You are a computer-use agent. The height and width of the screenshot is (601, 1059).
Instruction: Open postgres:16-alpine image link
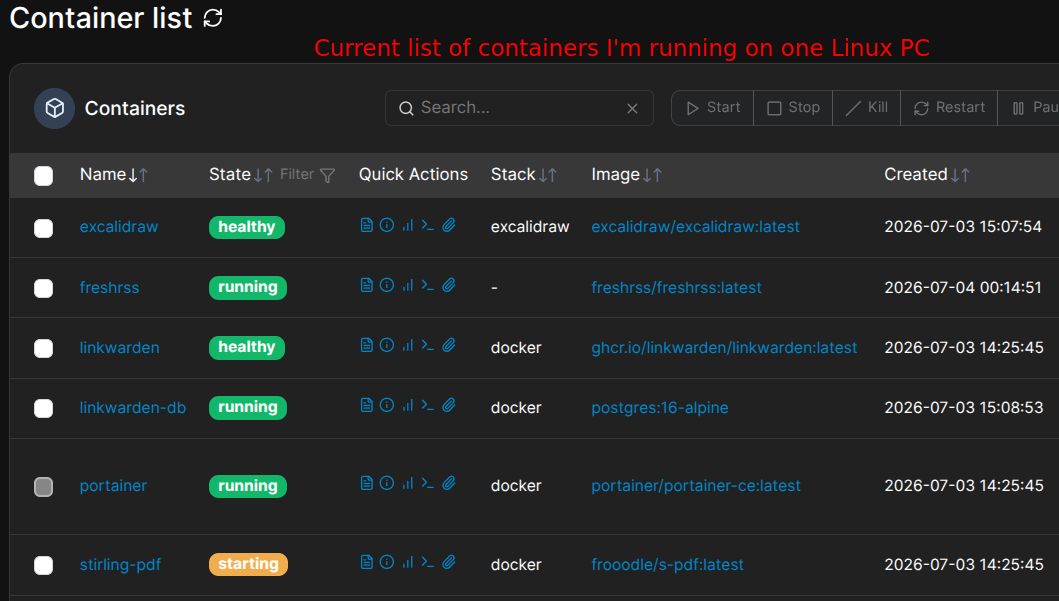click(x=660, y=408)
